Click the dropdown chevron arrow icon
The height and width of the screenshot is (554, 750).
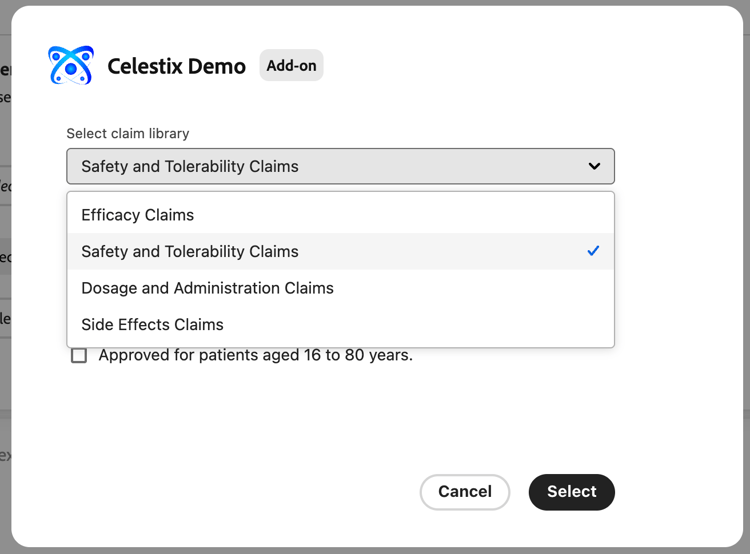pyautogui.click(x=594, y=166)
